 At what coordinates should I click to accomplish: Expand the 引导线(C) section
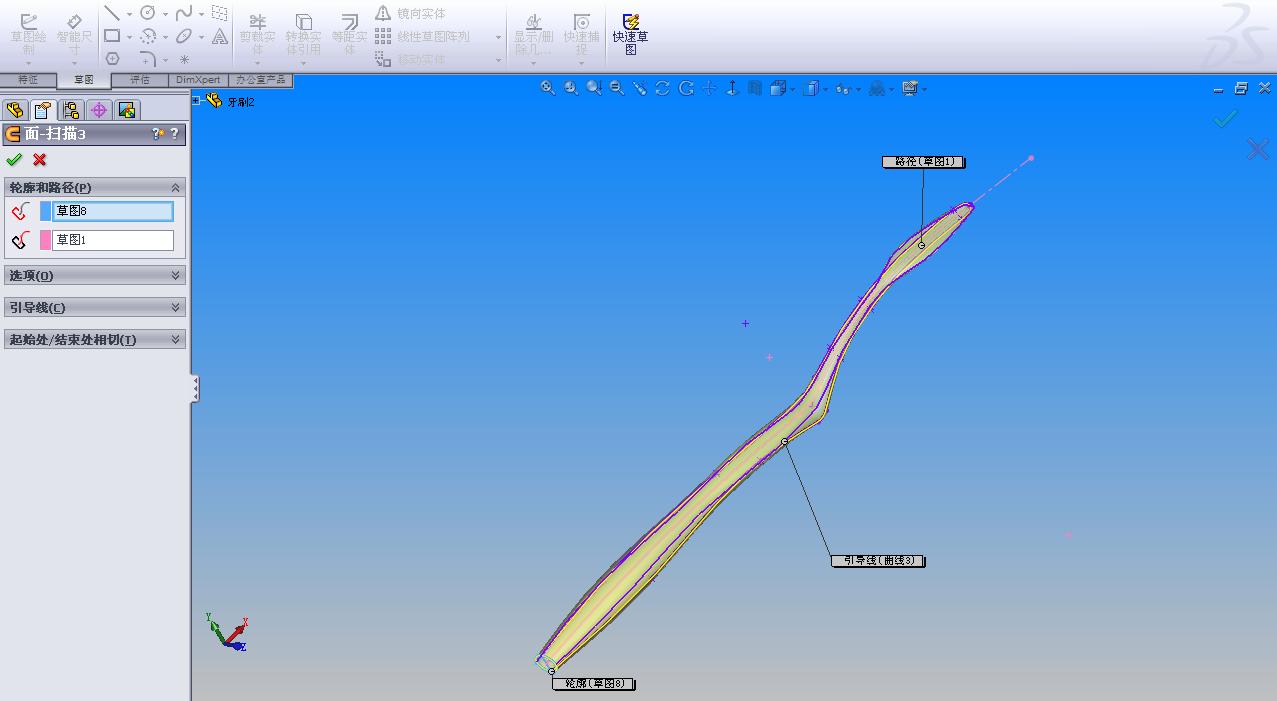coord(176,307)
